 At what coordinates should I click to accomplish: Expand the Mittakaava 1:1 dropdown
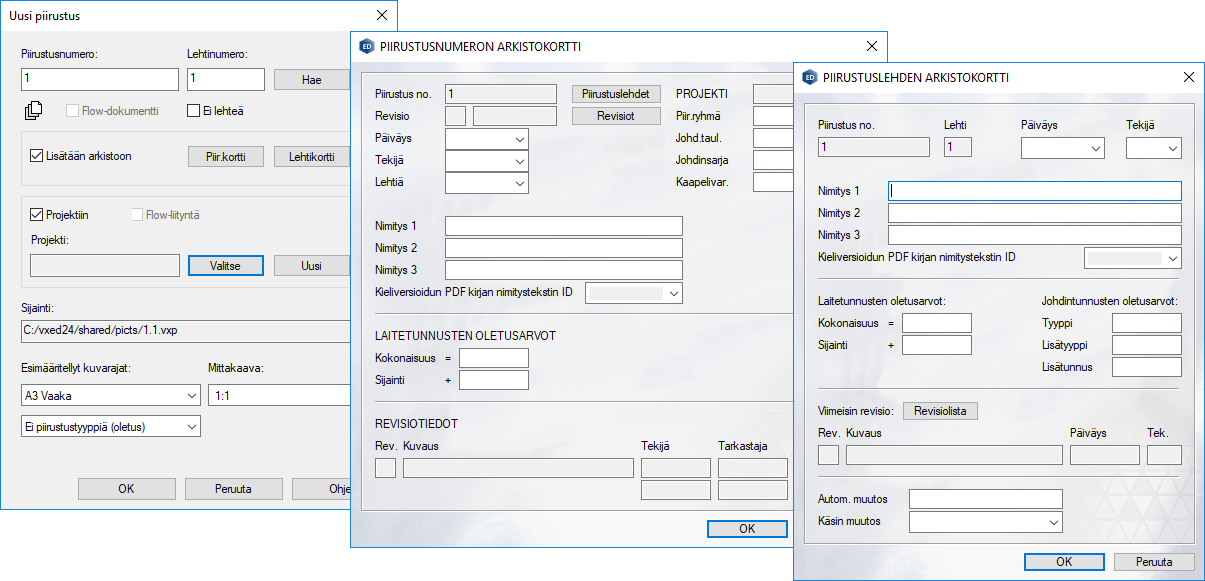280,396
